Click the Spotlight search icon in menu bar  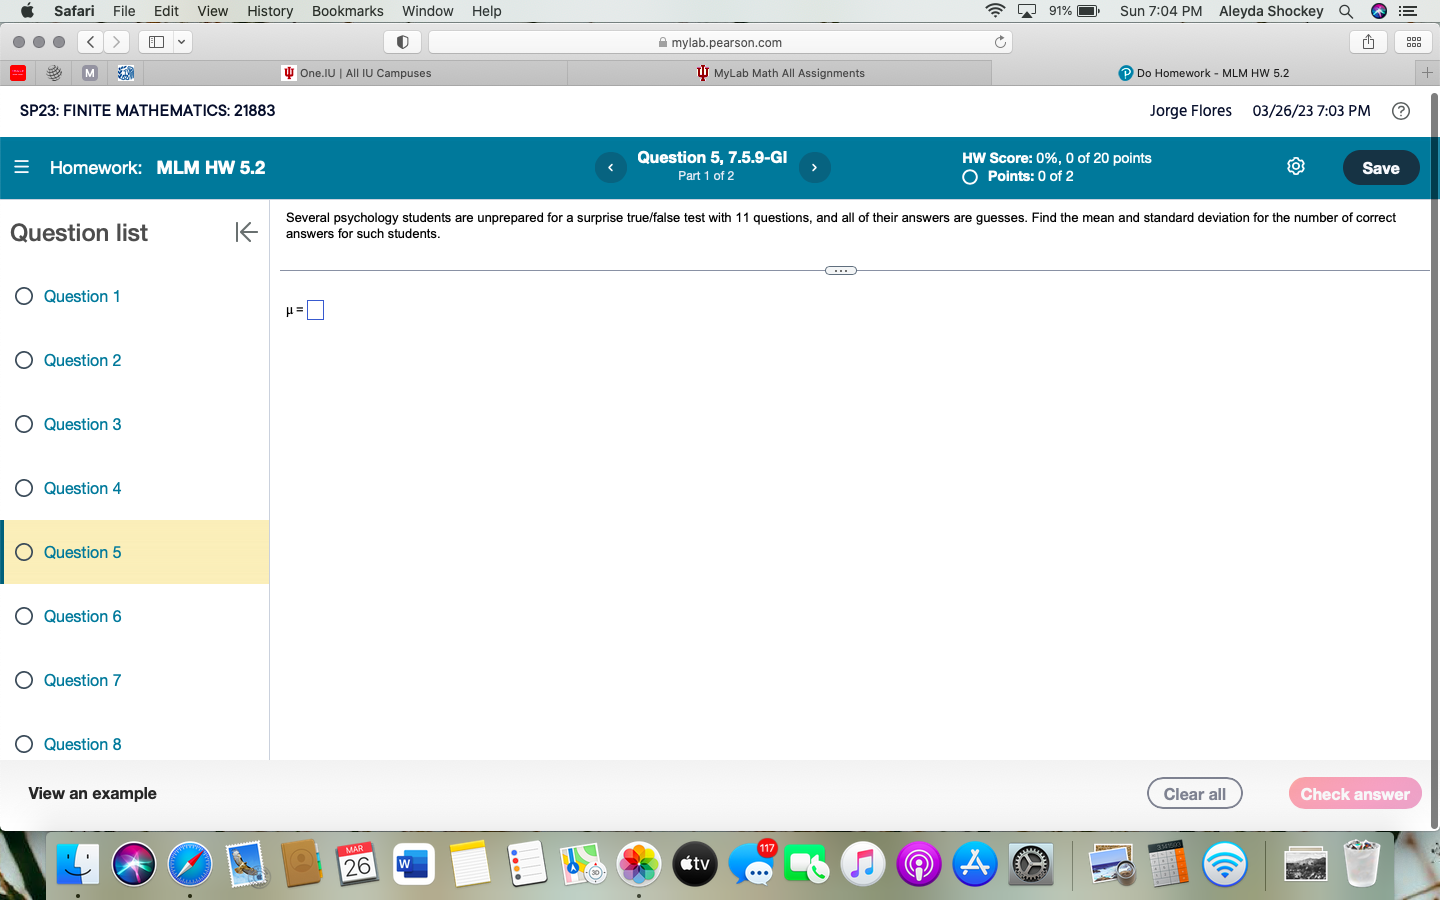[x=1346, y=11]
